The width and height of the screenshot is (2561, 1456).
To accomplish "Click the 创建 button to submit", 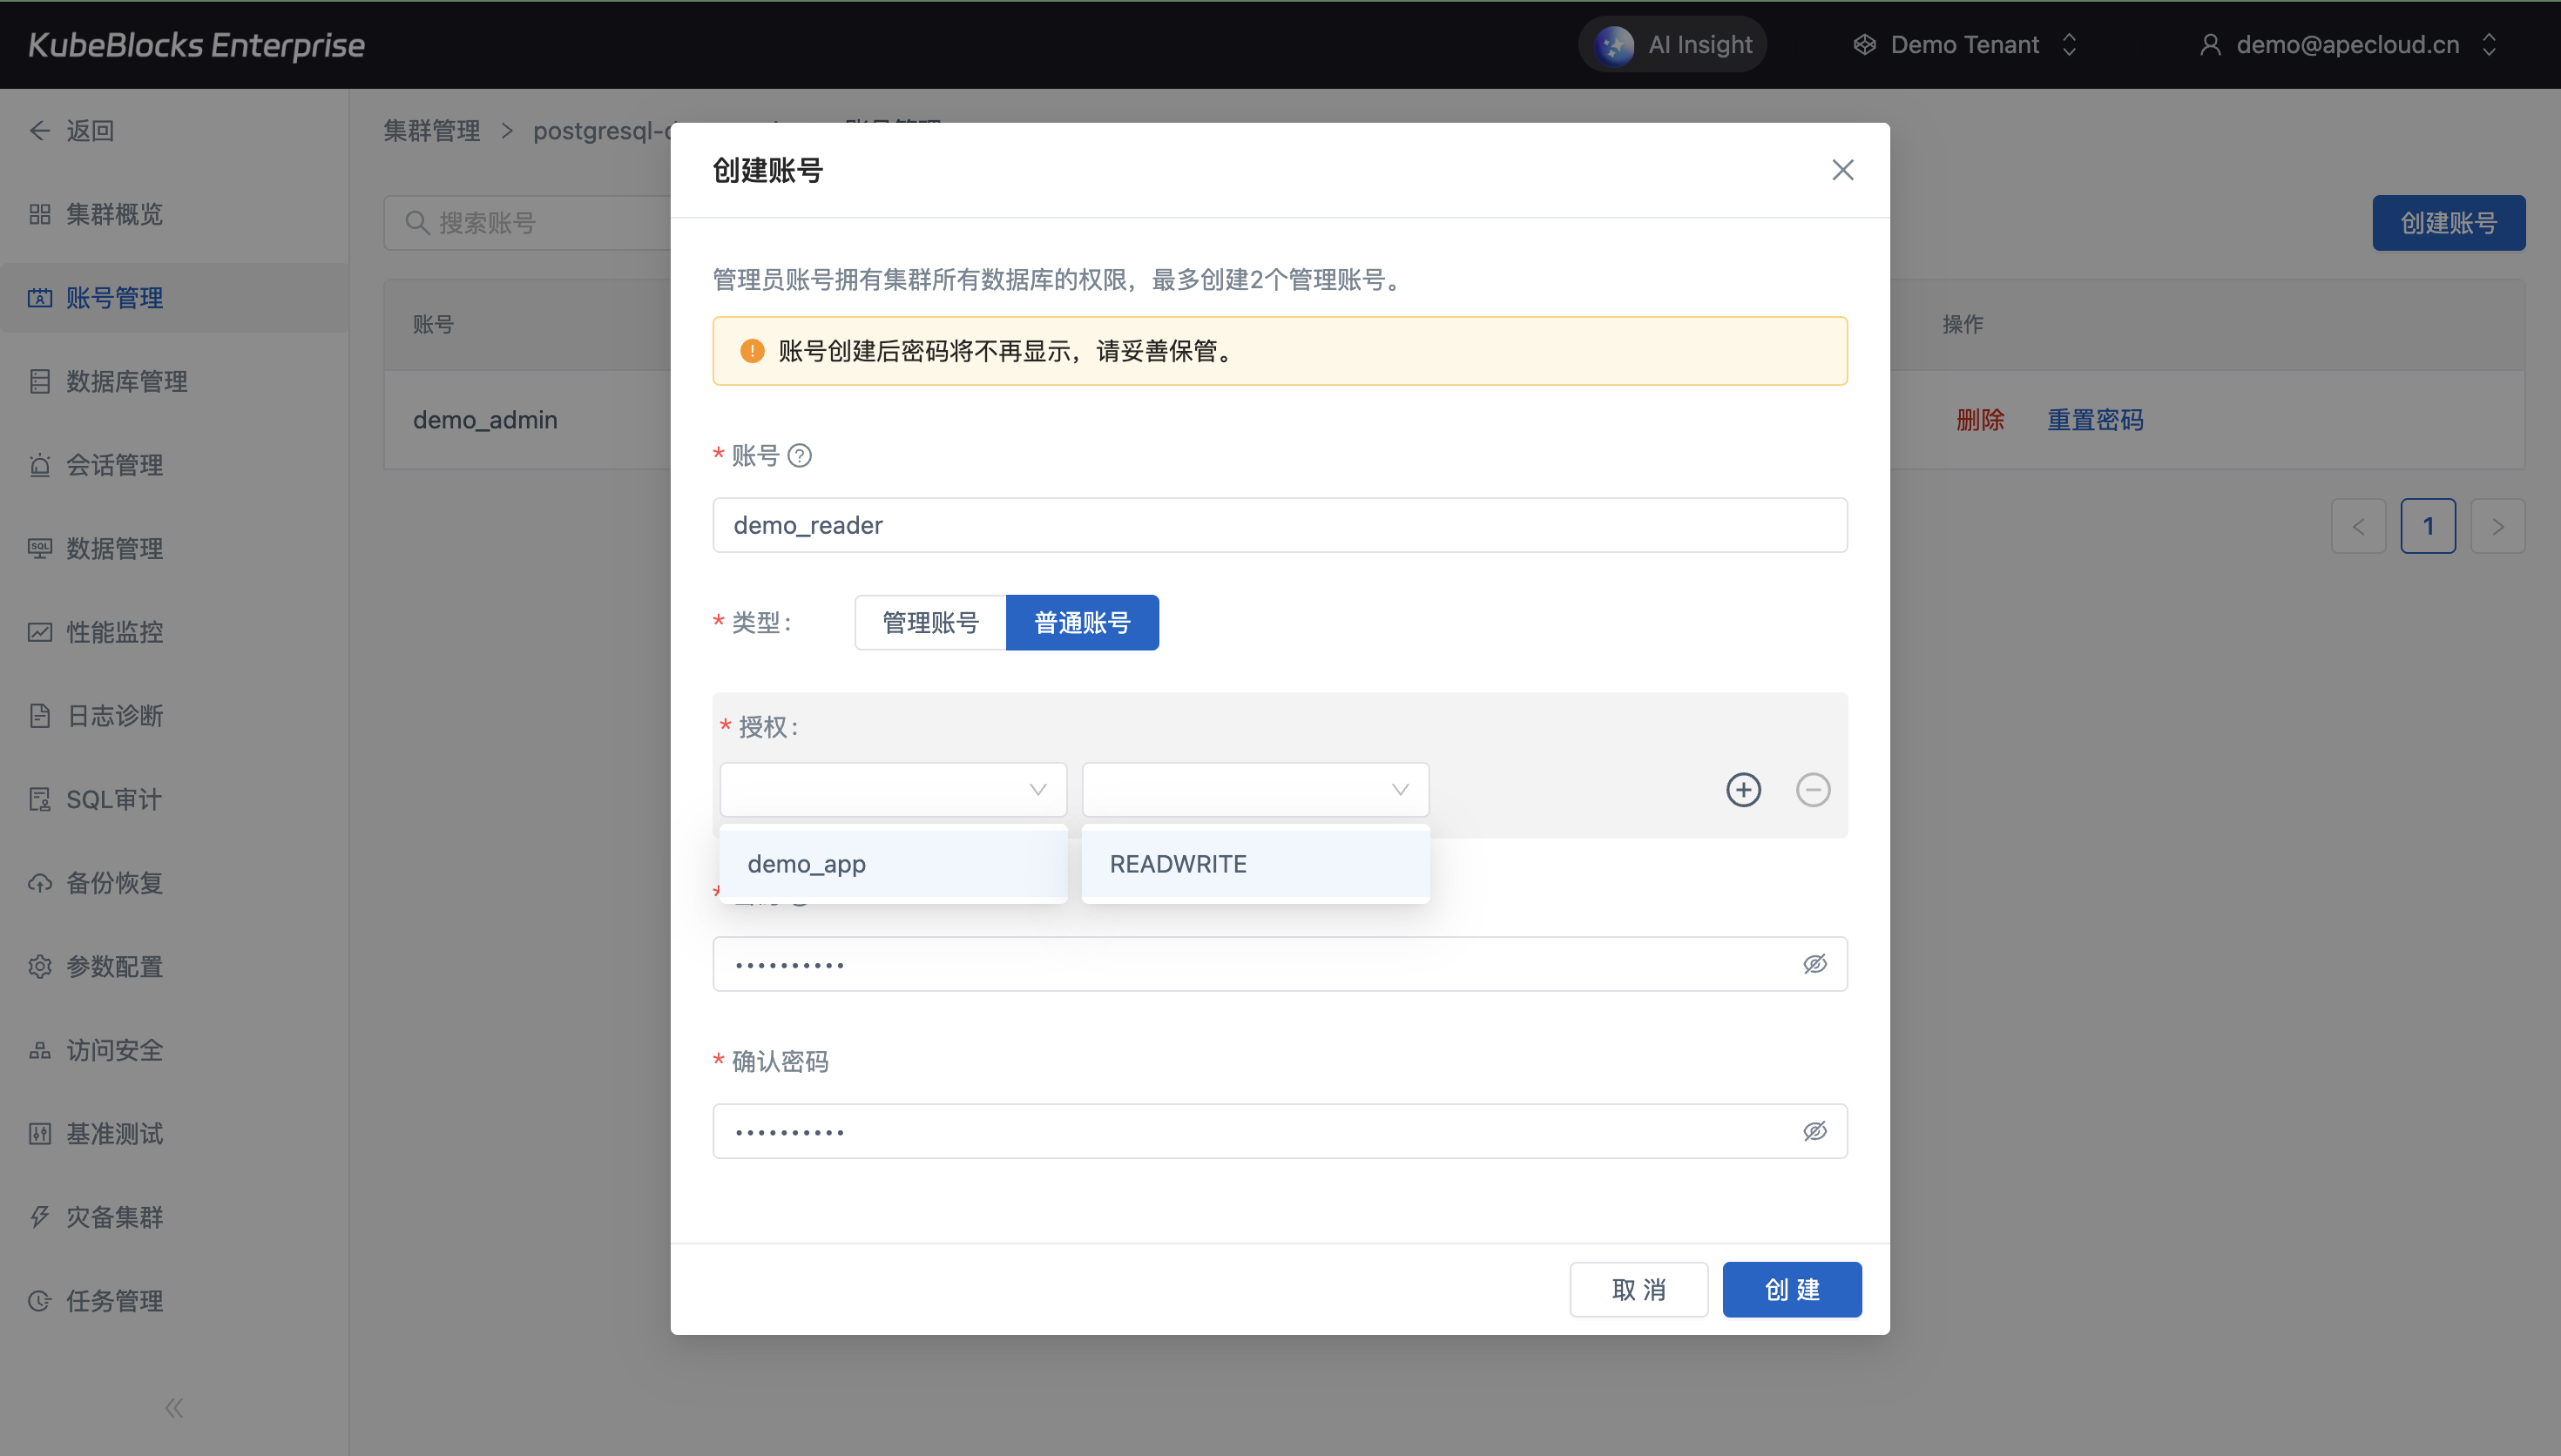I will click(x=1791, y=1290).
